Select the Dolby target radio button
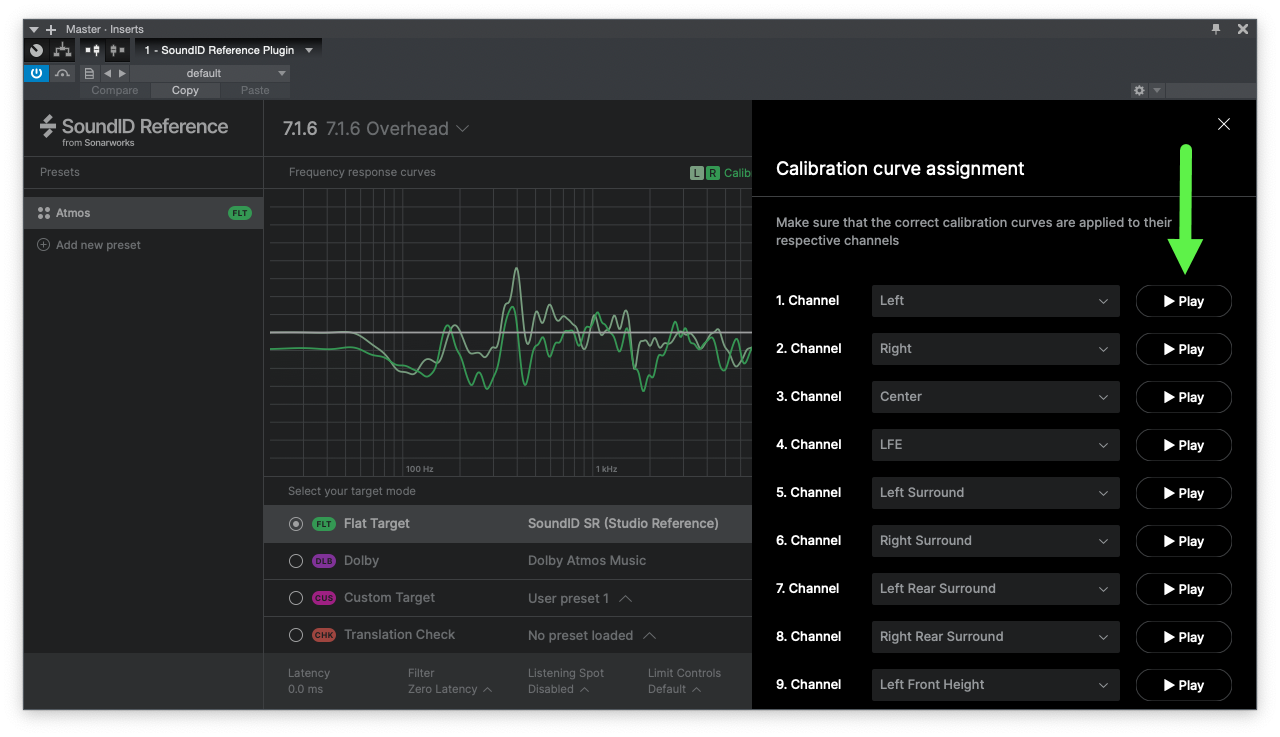 pos(296,561)
